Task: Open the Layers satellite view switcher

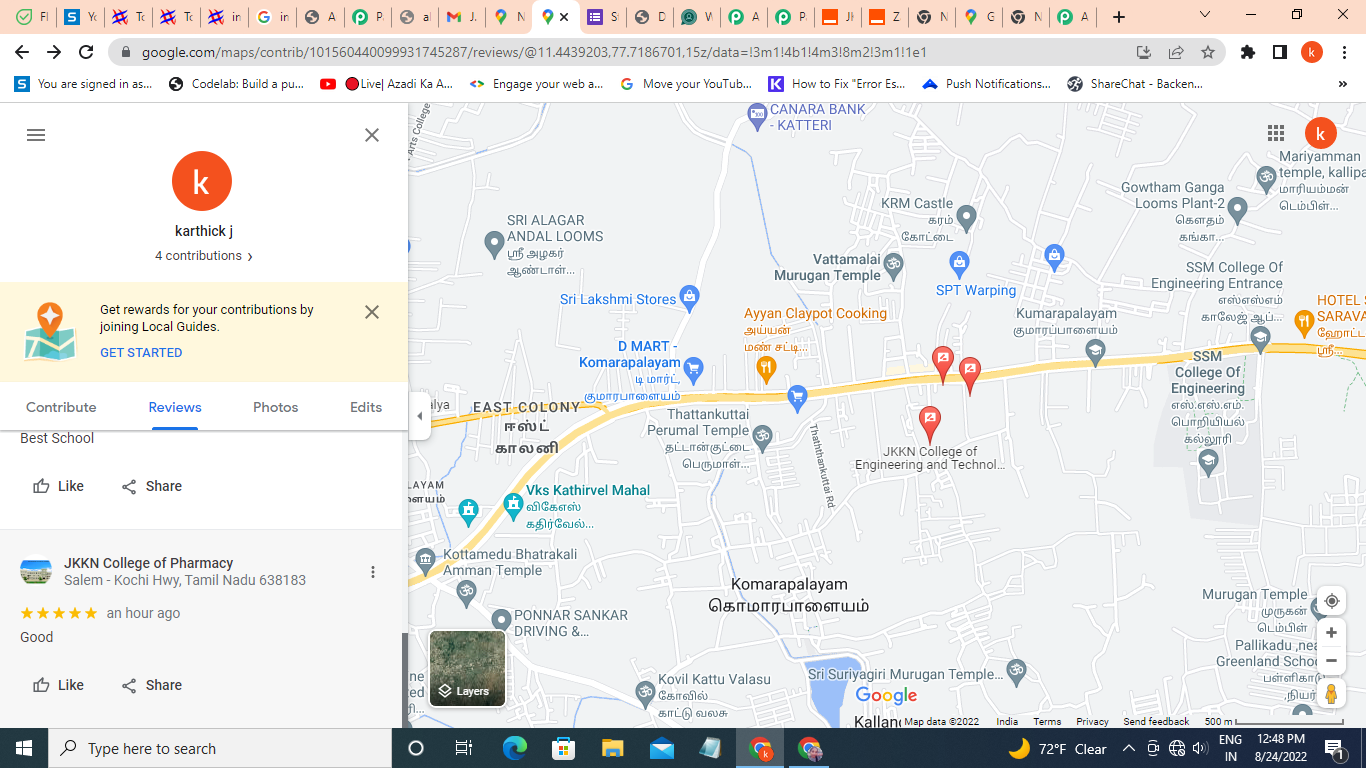Action: [x=467, y=668]
